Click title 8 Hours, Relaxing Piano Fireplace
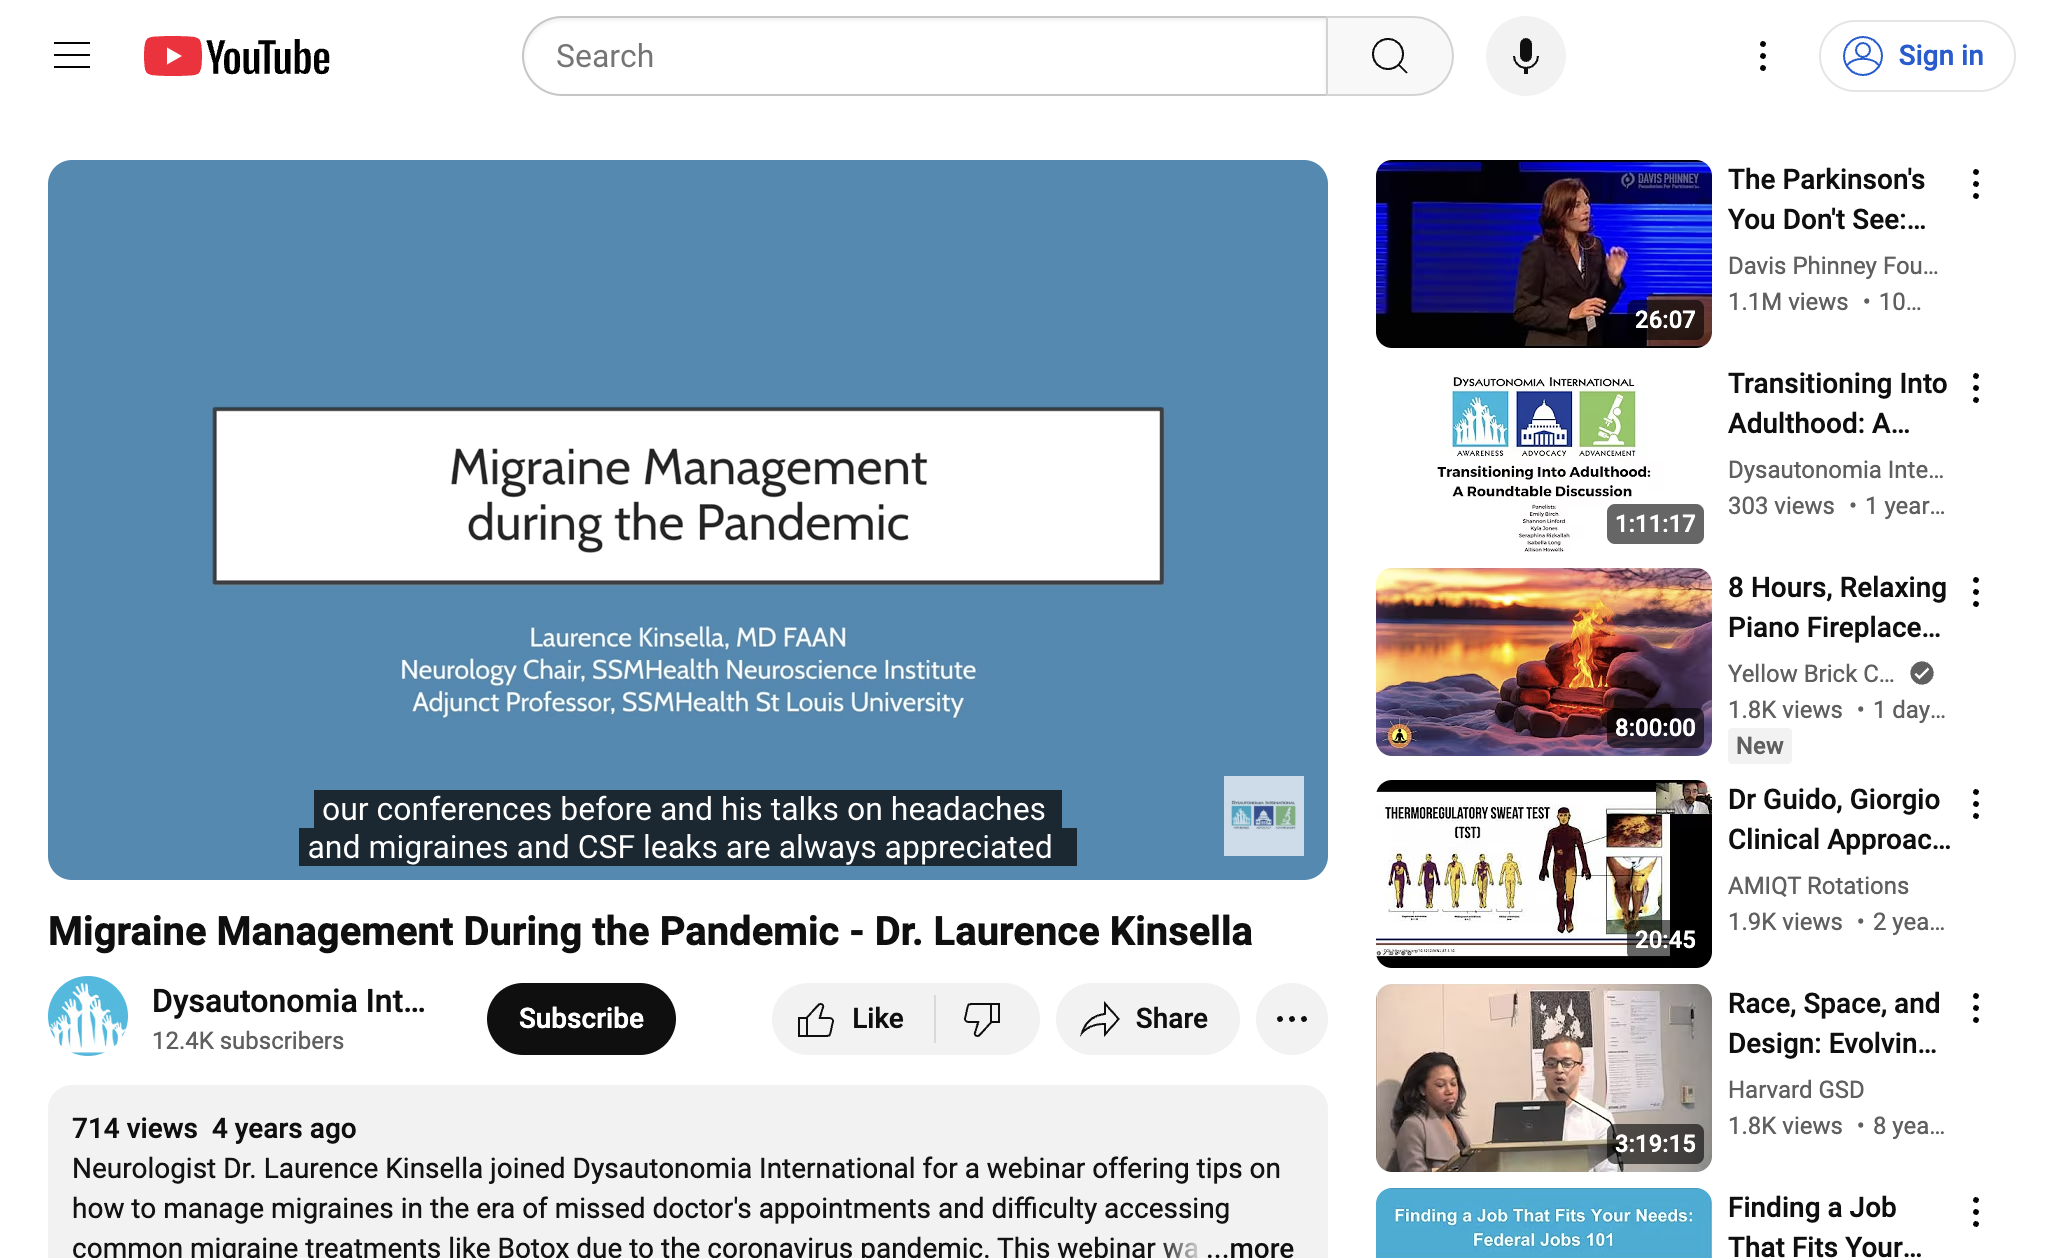The image size is (2048, 1258). [1837, 607]
